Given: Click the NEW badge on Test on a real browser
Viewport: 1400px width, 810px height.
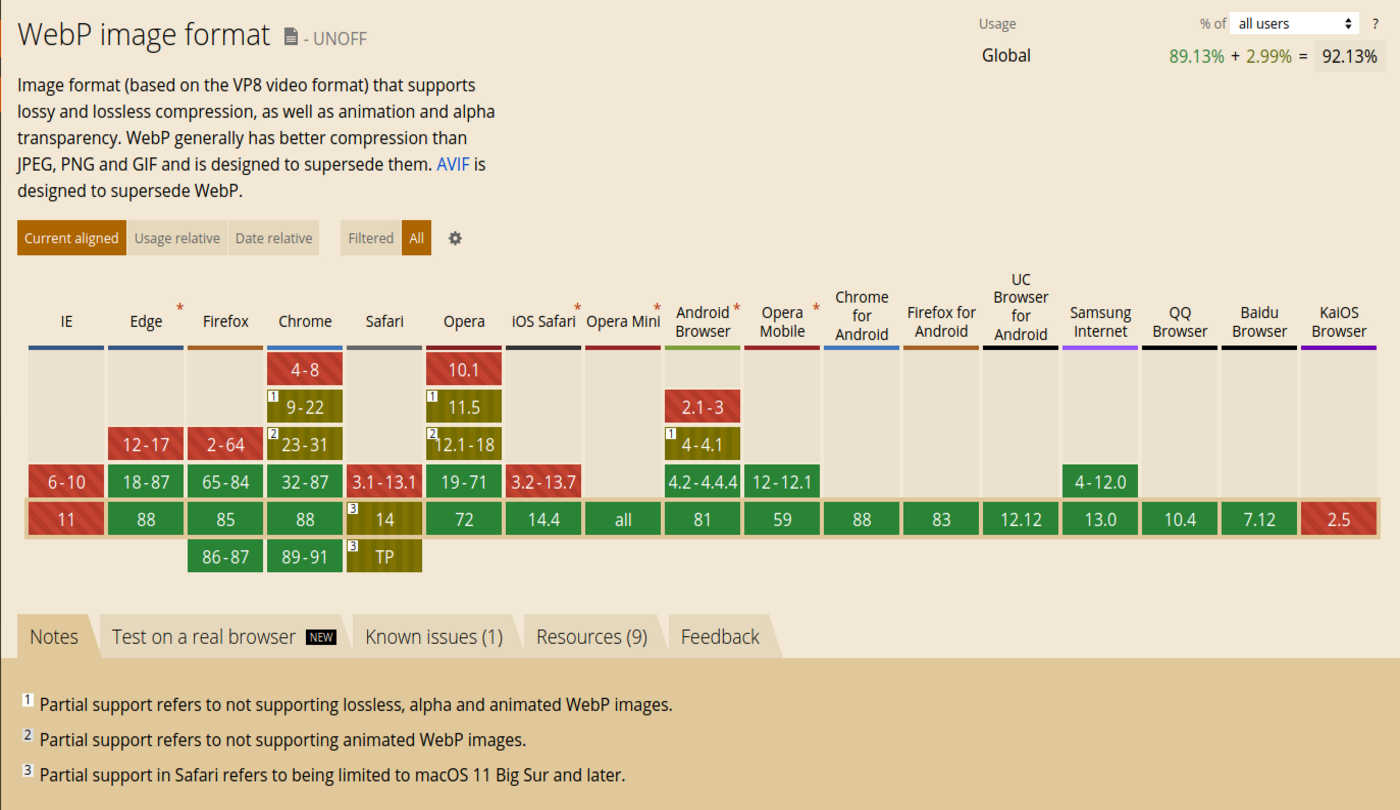Looking at the screenshot, I should click(321, 637).
